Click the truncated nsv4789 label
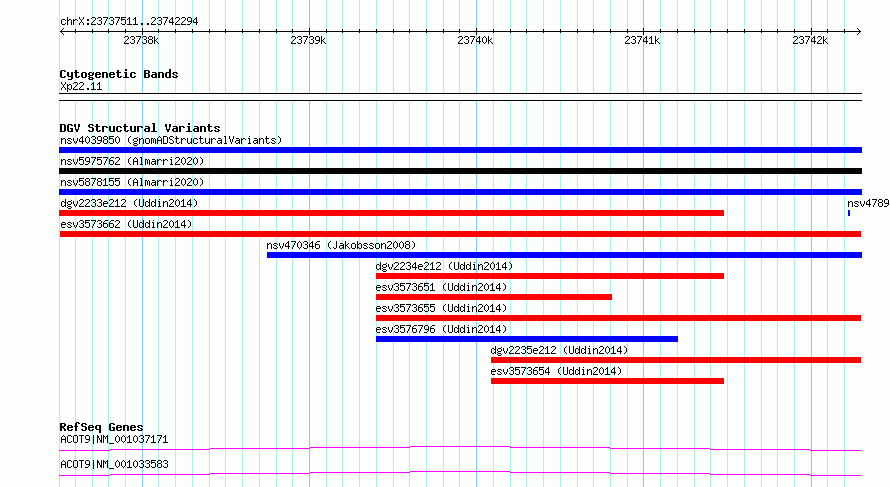 [868, 203]
